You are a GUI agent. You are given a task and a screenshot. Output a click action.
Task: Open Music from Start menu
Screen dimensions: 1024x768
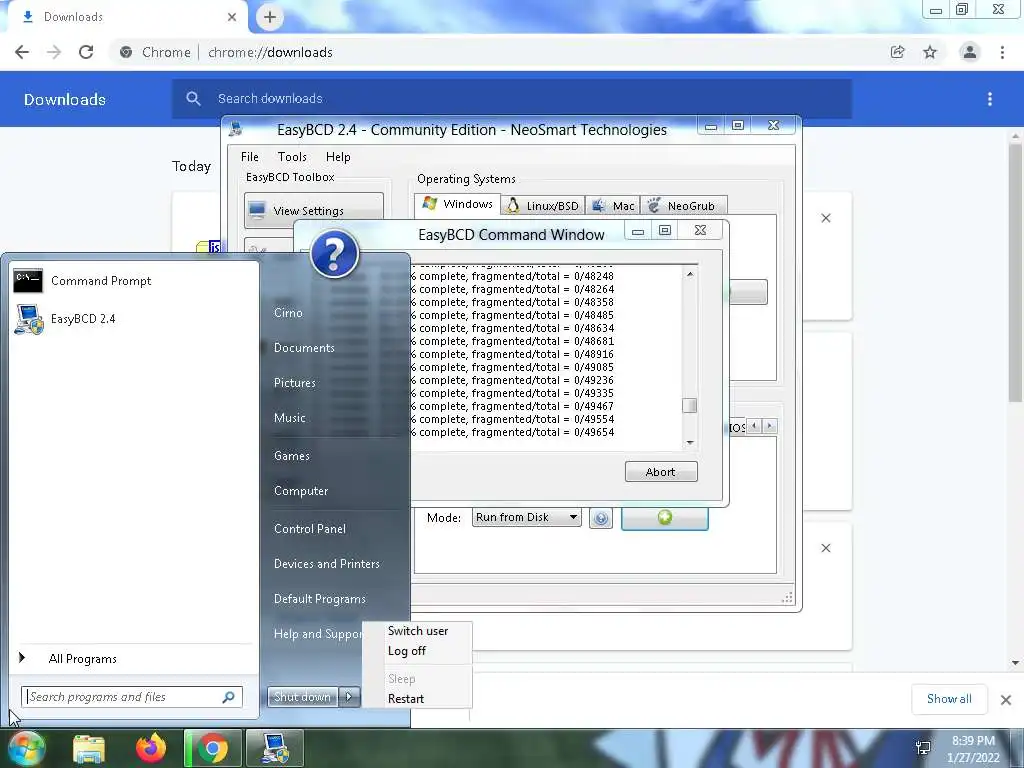(289, 418)
